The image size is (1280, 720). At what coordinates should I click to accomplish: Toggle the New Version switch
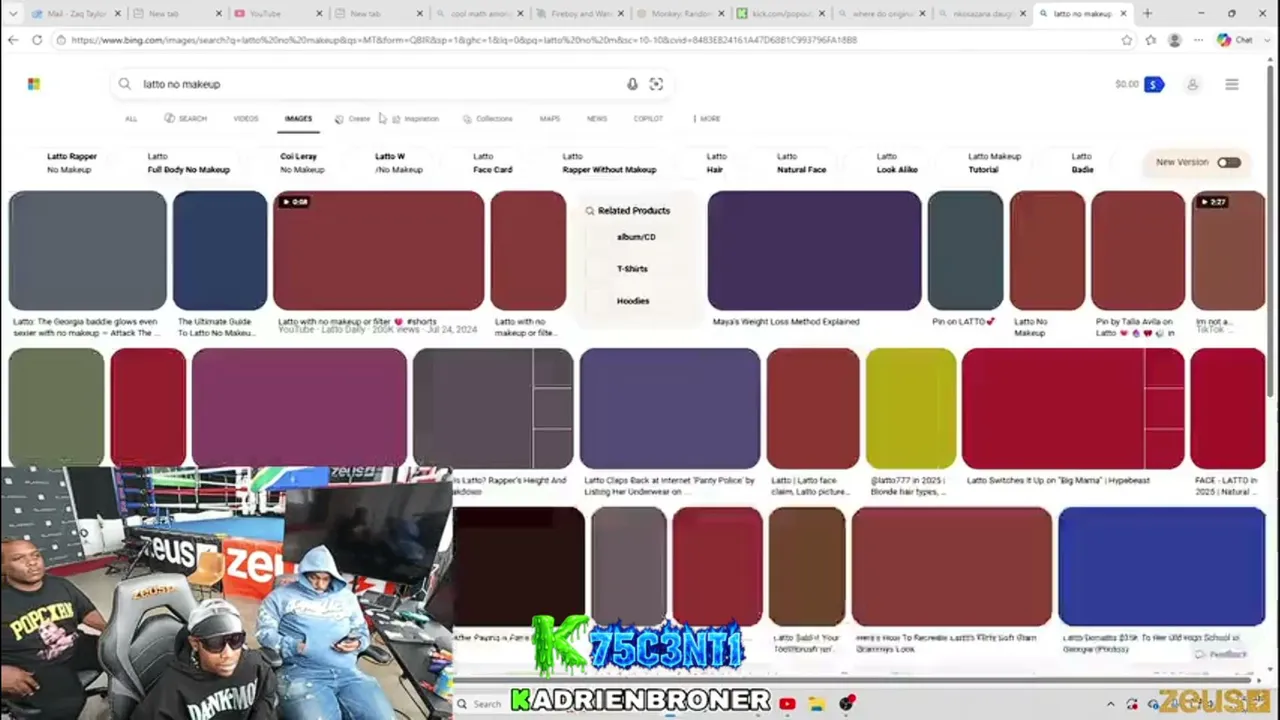(x=1229, y=162)
